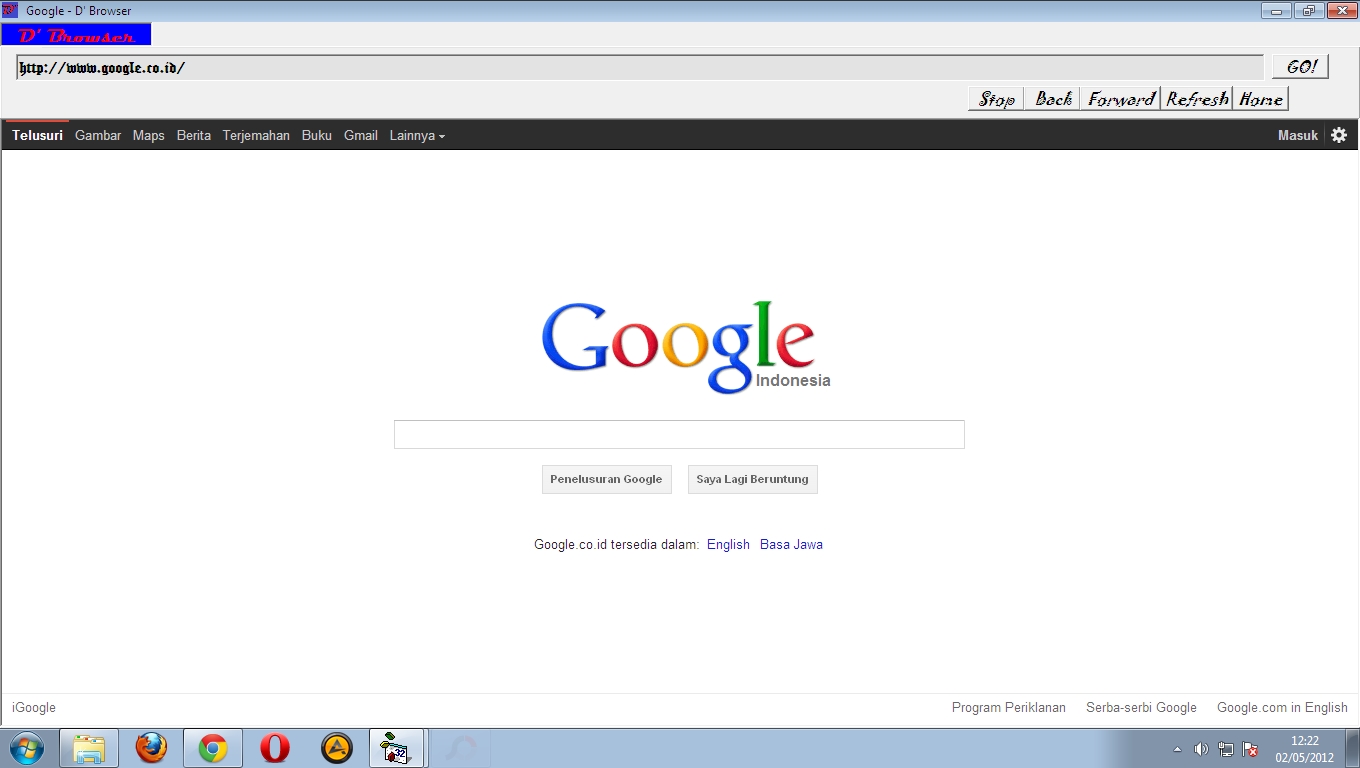Switch Google language to English

[728, 544]
